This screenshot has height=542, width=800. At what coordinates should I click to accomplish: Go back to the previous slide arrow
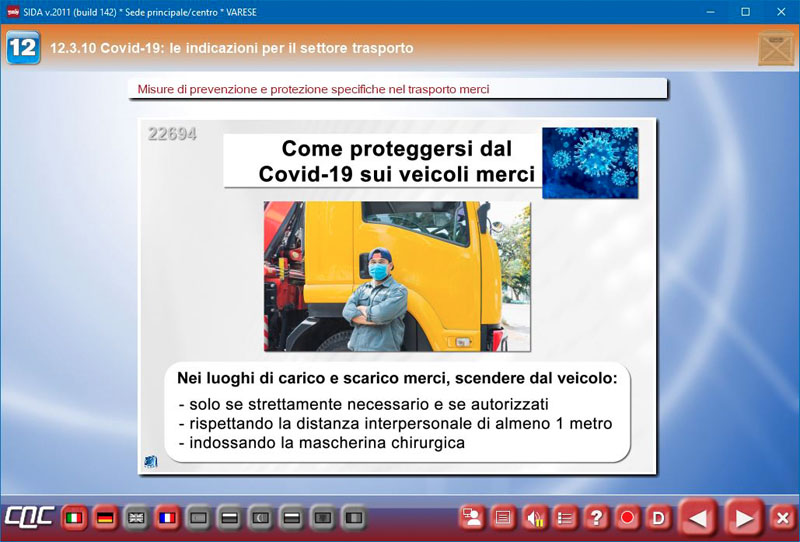699,518
